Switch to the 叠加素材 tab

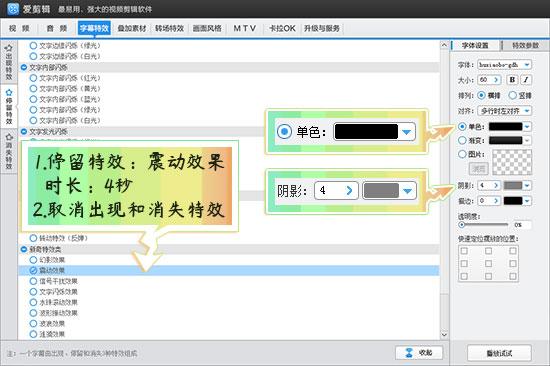point(132,28)
